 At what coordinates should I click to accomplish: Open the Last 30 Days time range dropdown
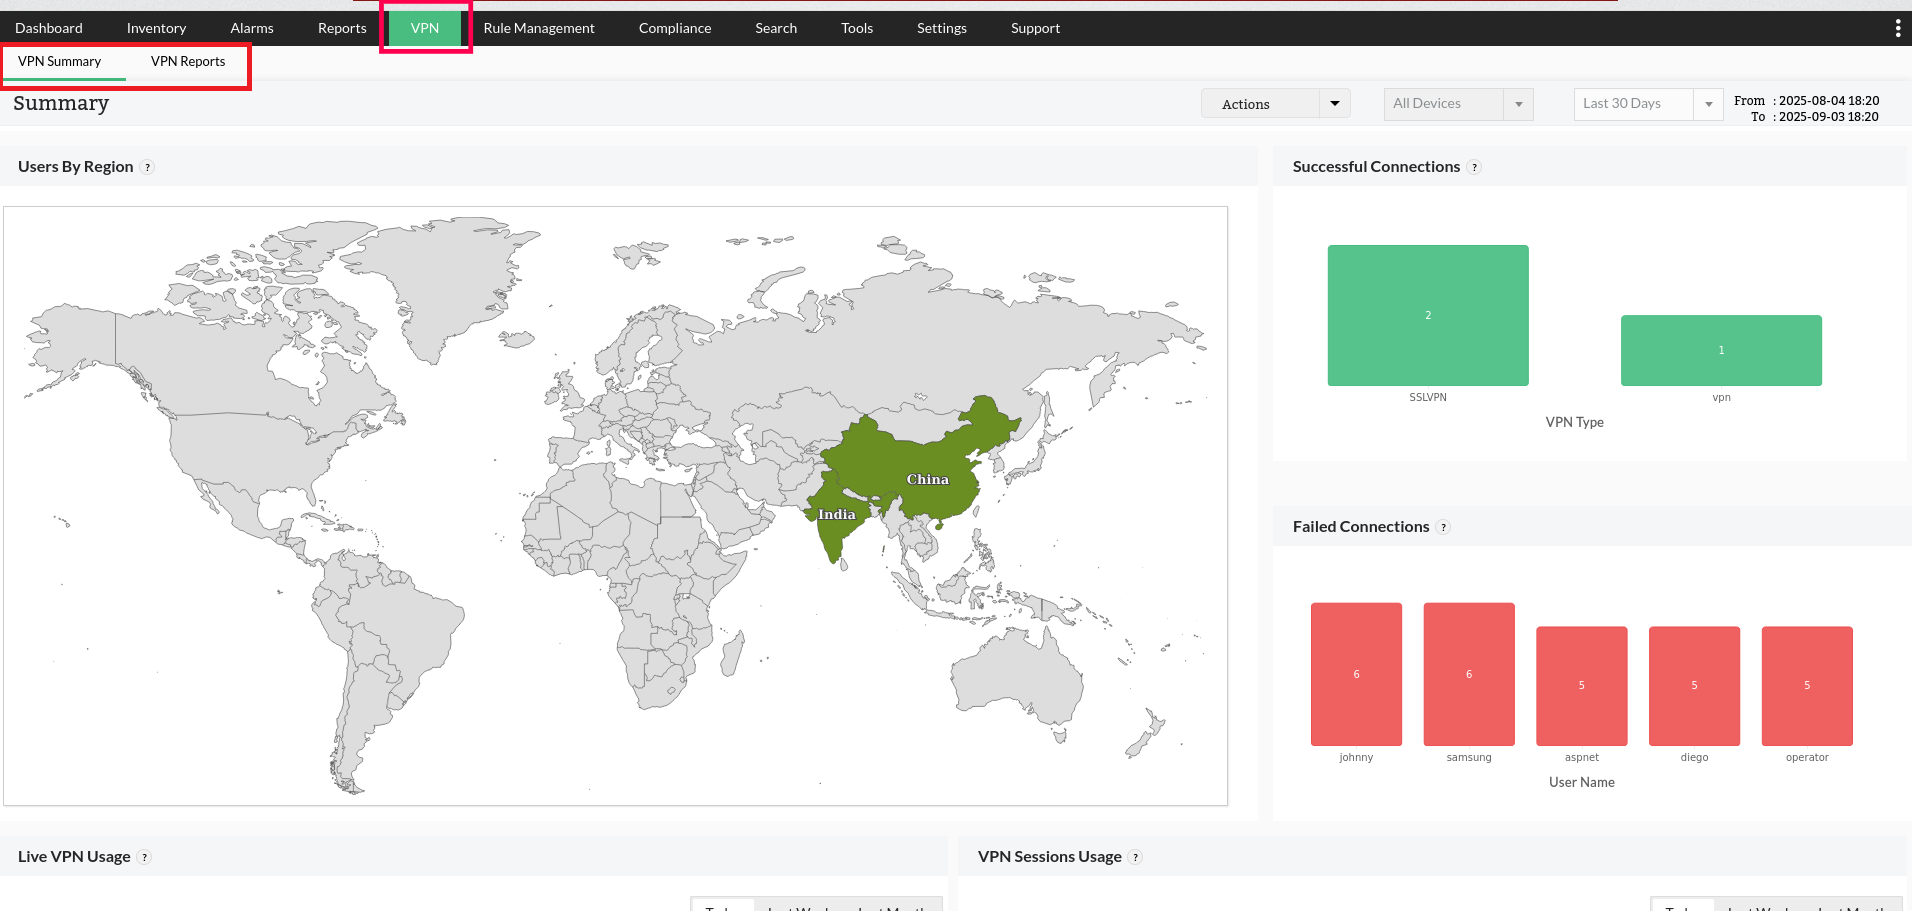(x=1648, y=104)
